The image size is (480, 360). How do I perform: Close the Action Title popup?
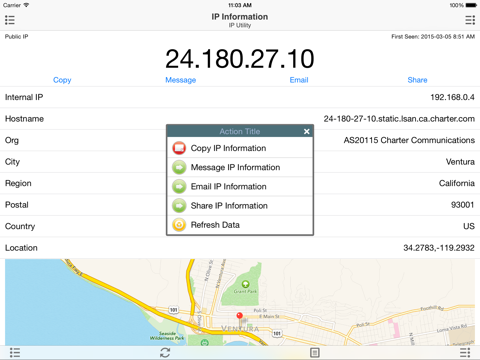pyautogui.click(x=307, y=131)
